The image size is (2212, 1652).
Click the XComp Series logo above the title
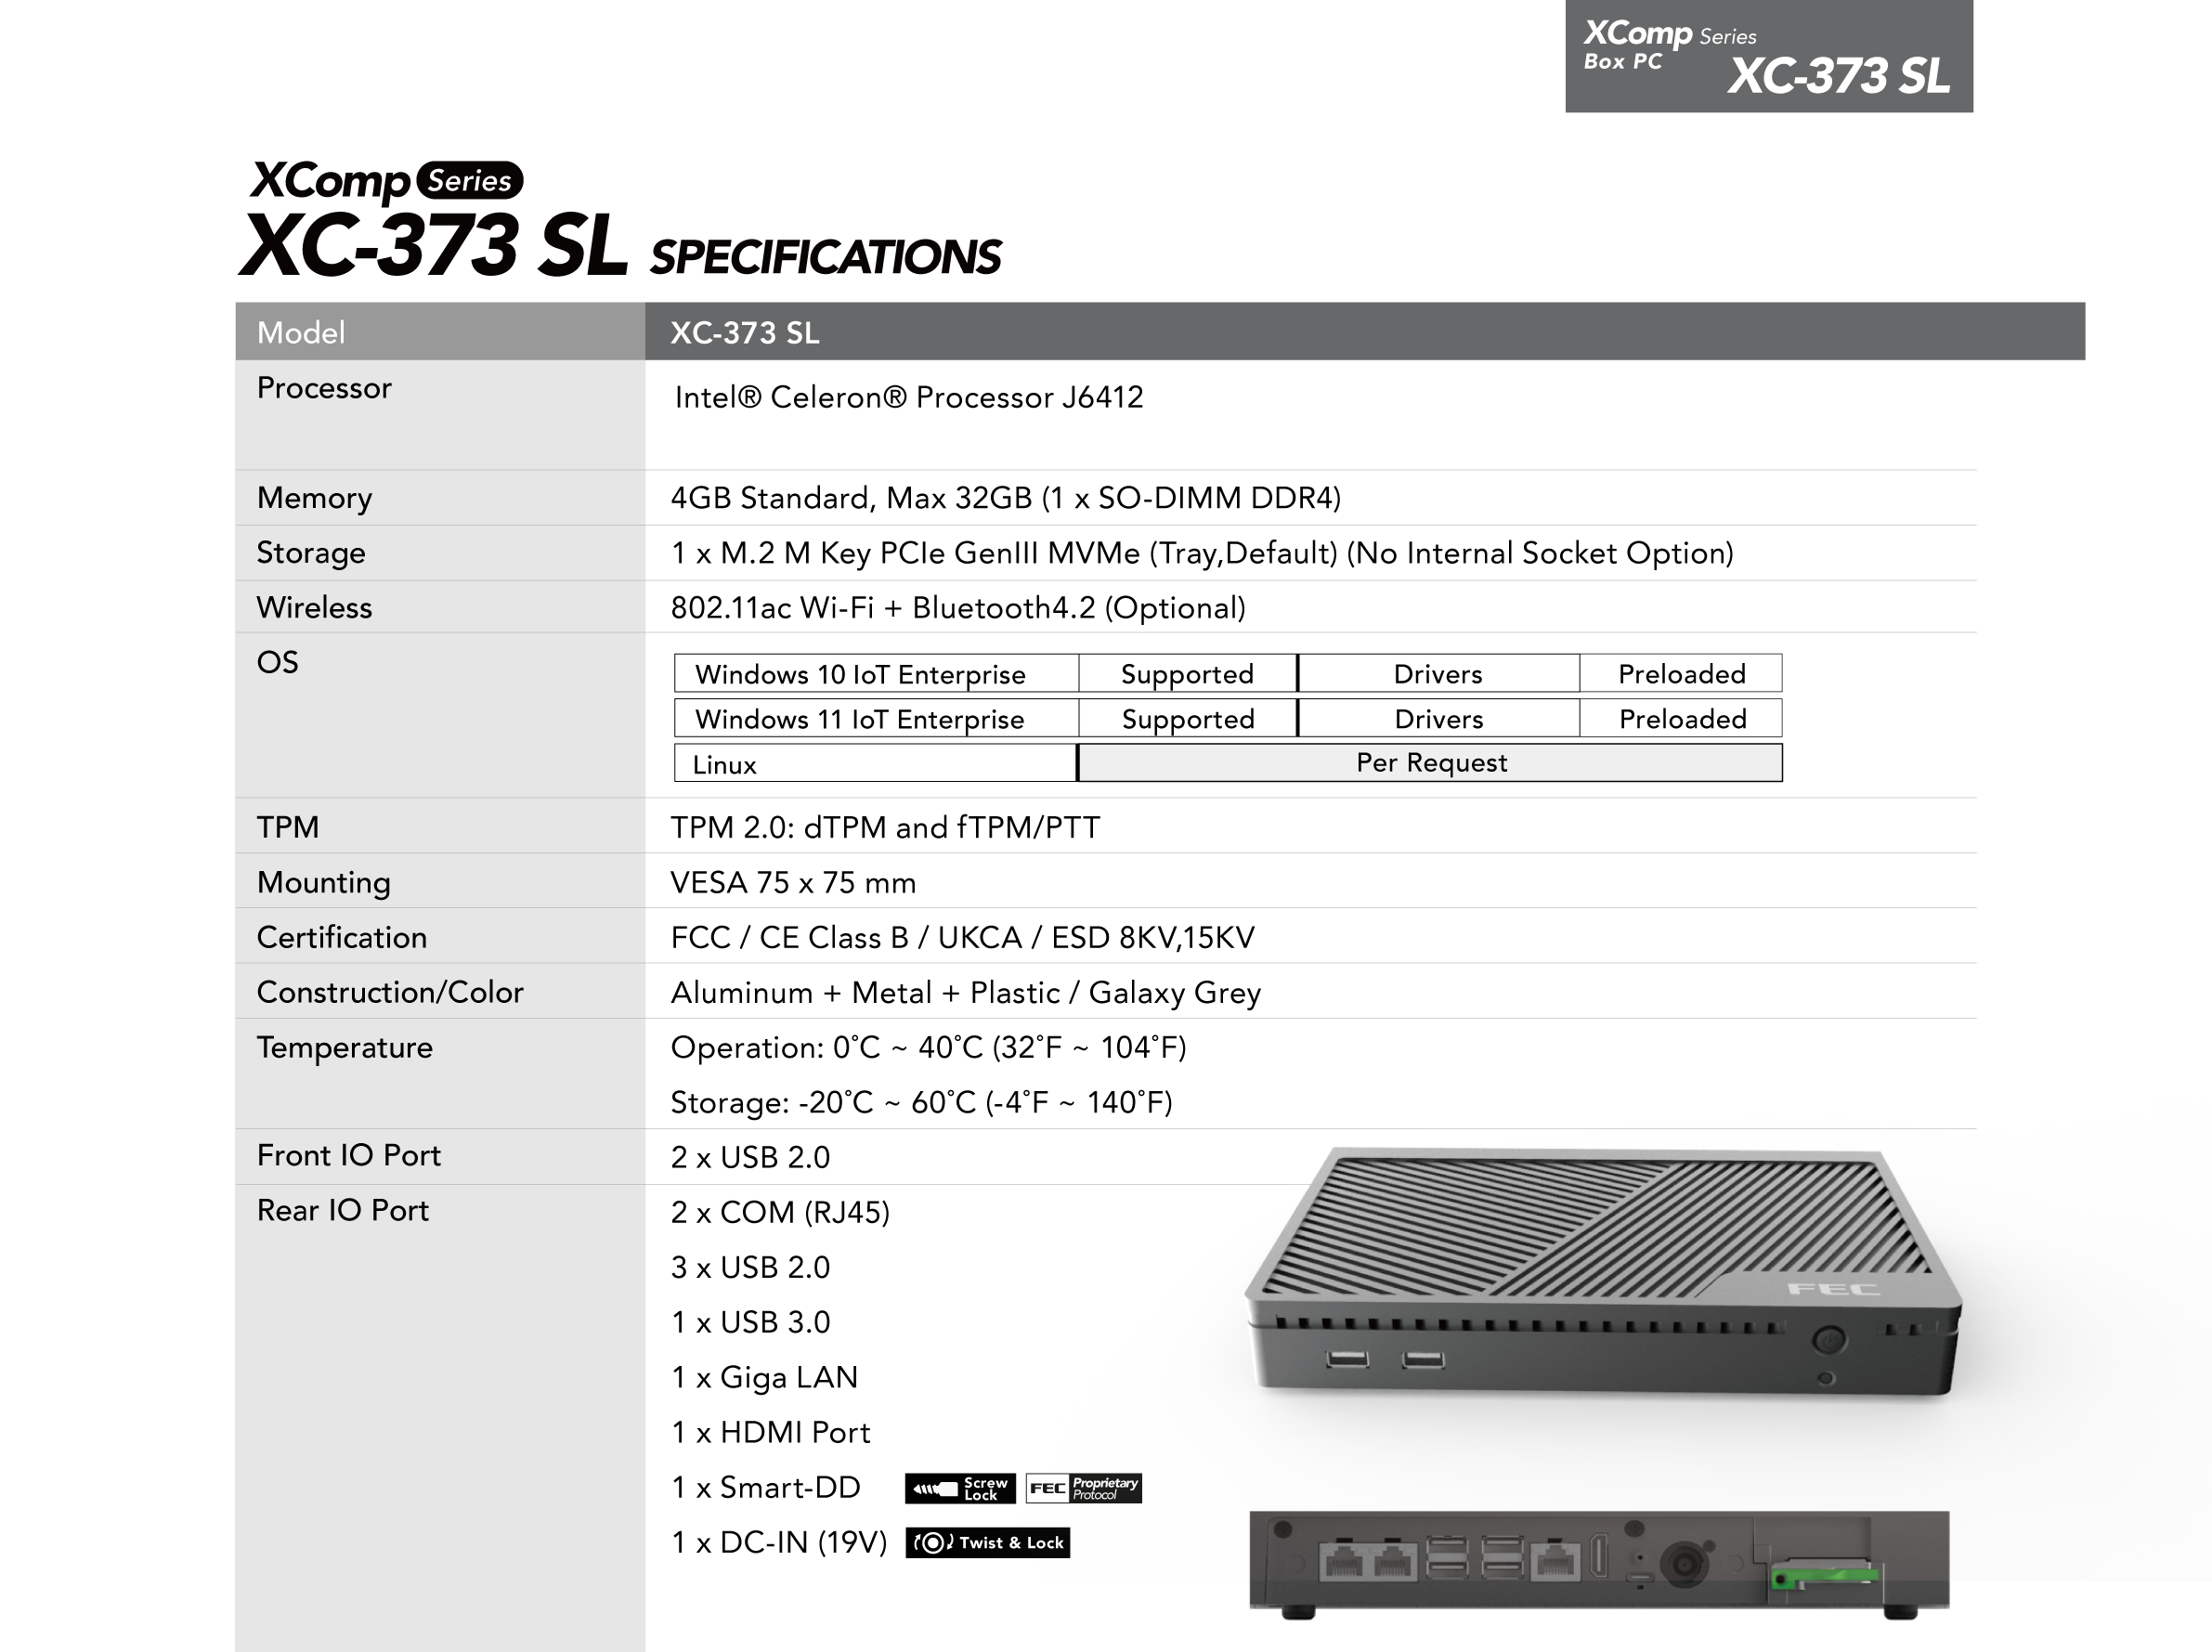[x=386, y=181]
